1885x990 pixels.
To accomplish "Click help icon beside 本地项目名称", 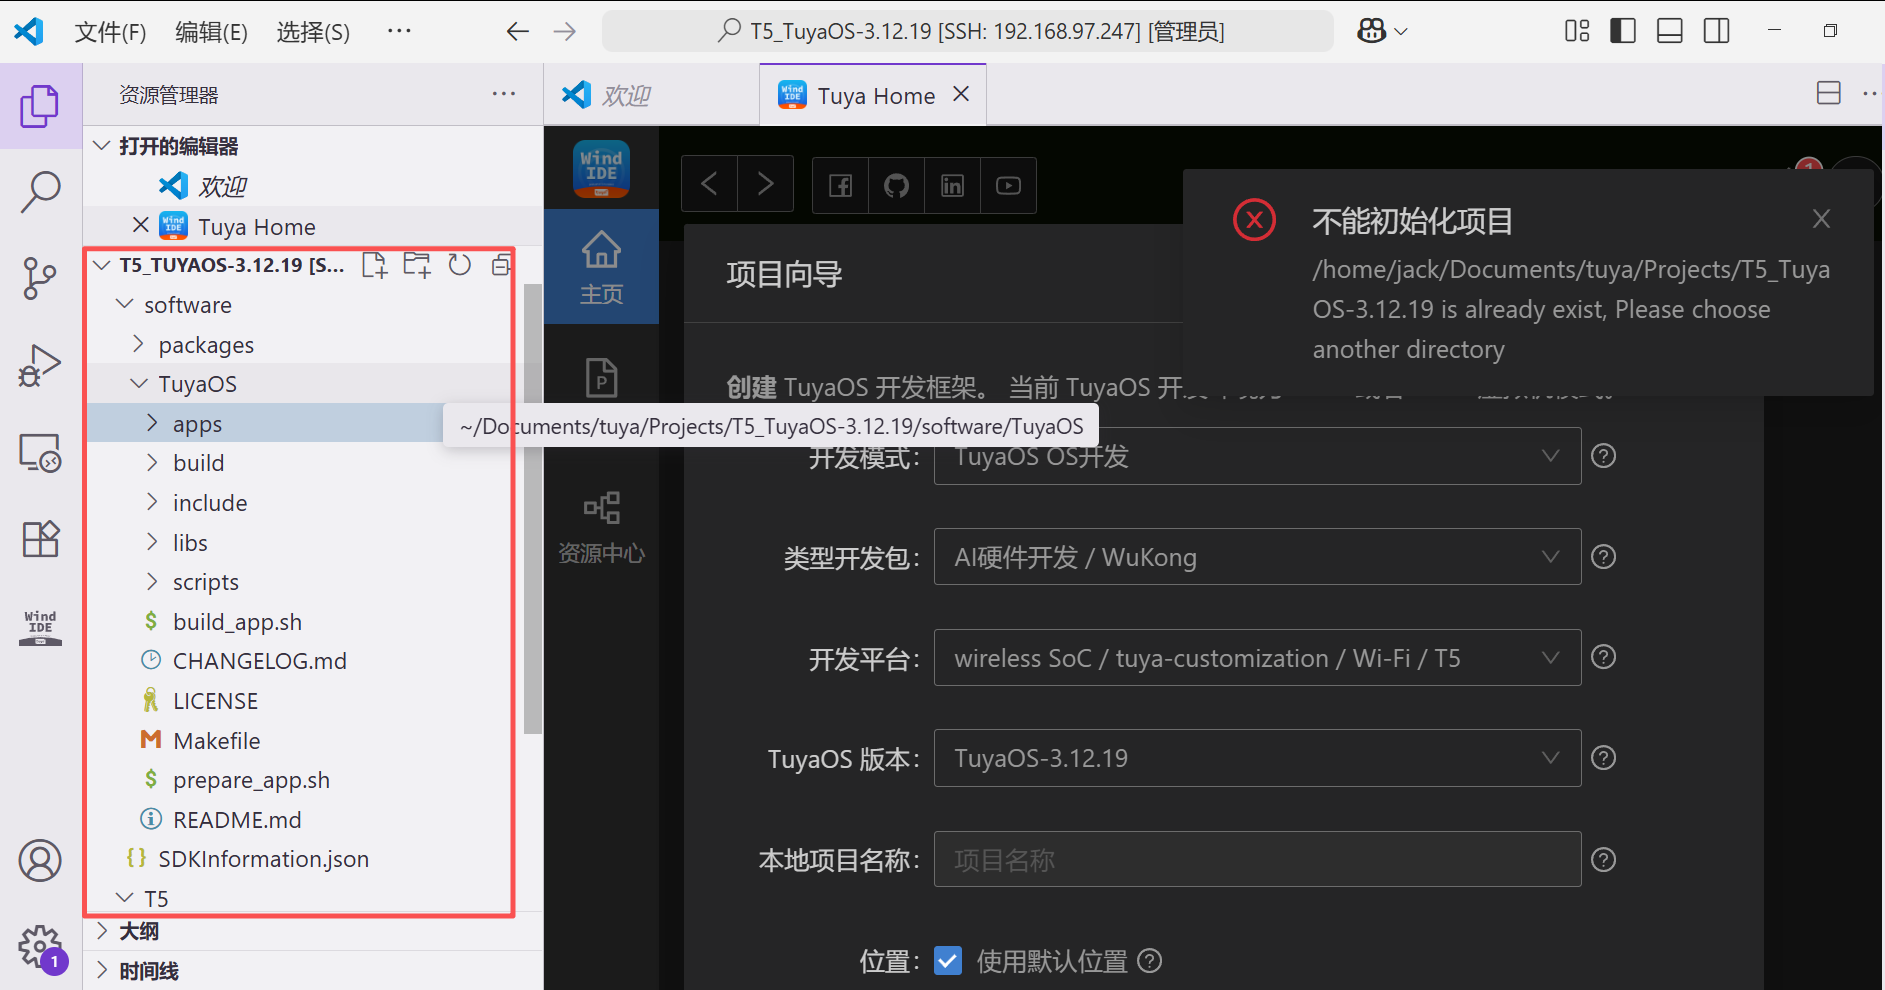I will (1603, 860).
